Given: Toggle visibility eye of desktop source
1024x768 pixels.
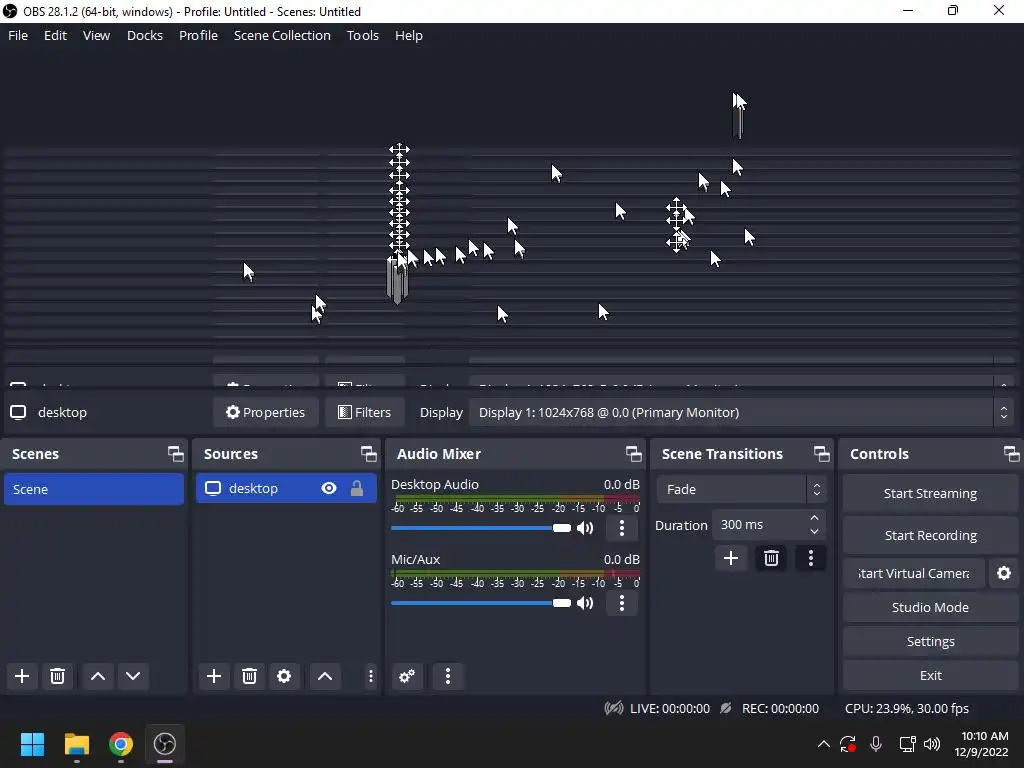Looking at the screenshot, I should [x=328, y=488].
